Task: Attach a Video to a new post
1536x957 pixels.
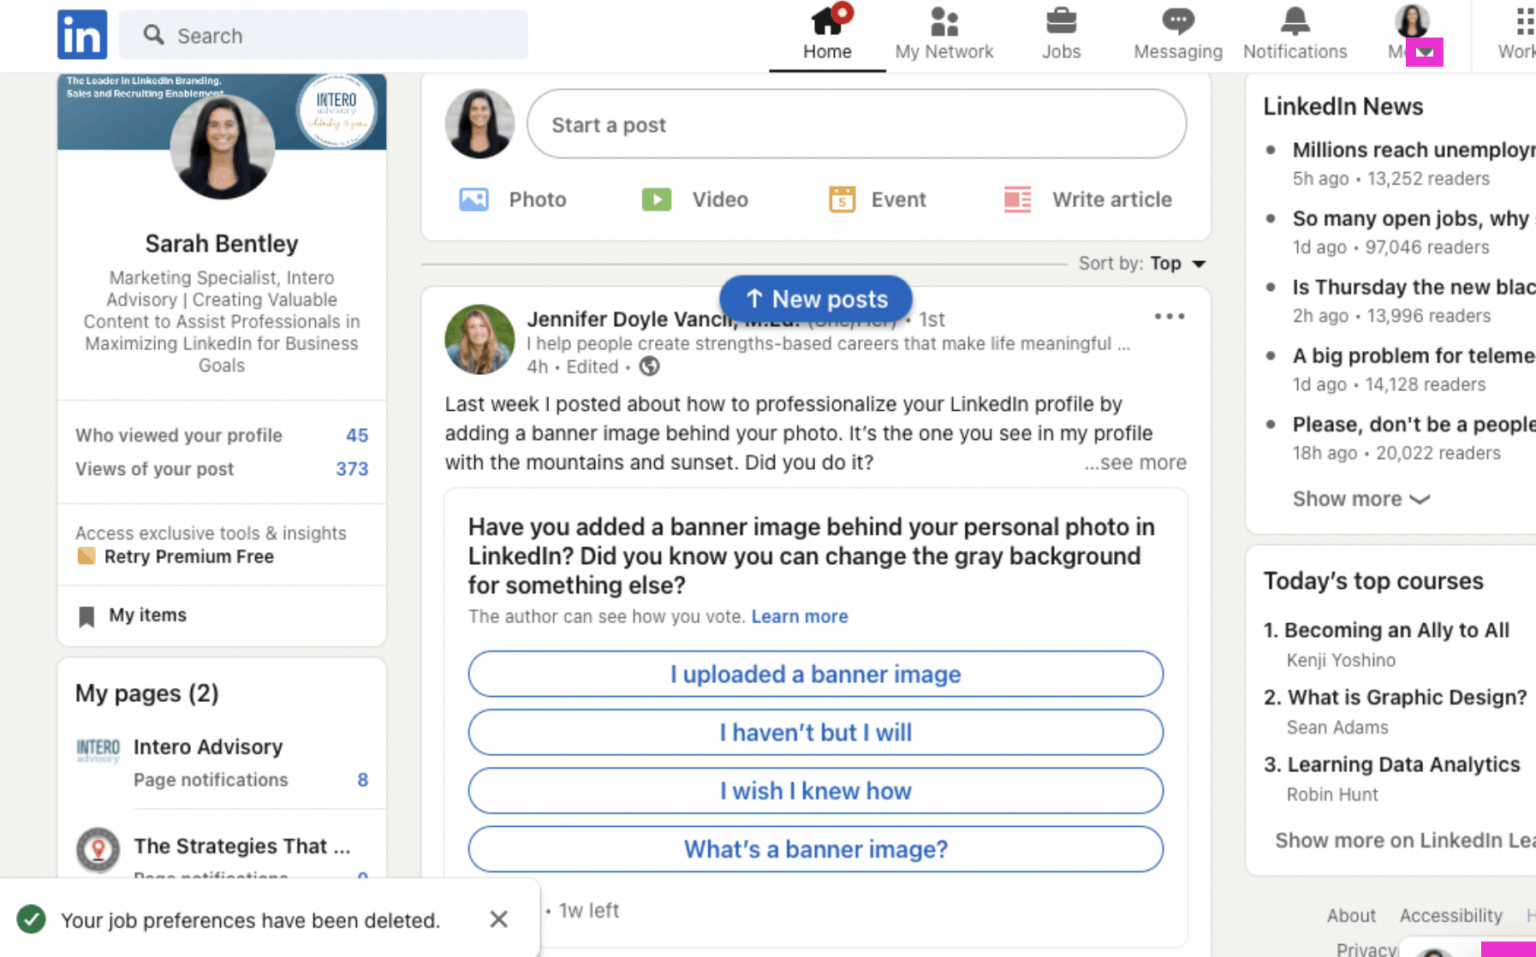Action: [656, 199]
